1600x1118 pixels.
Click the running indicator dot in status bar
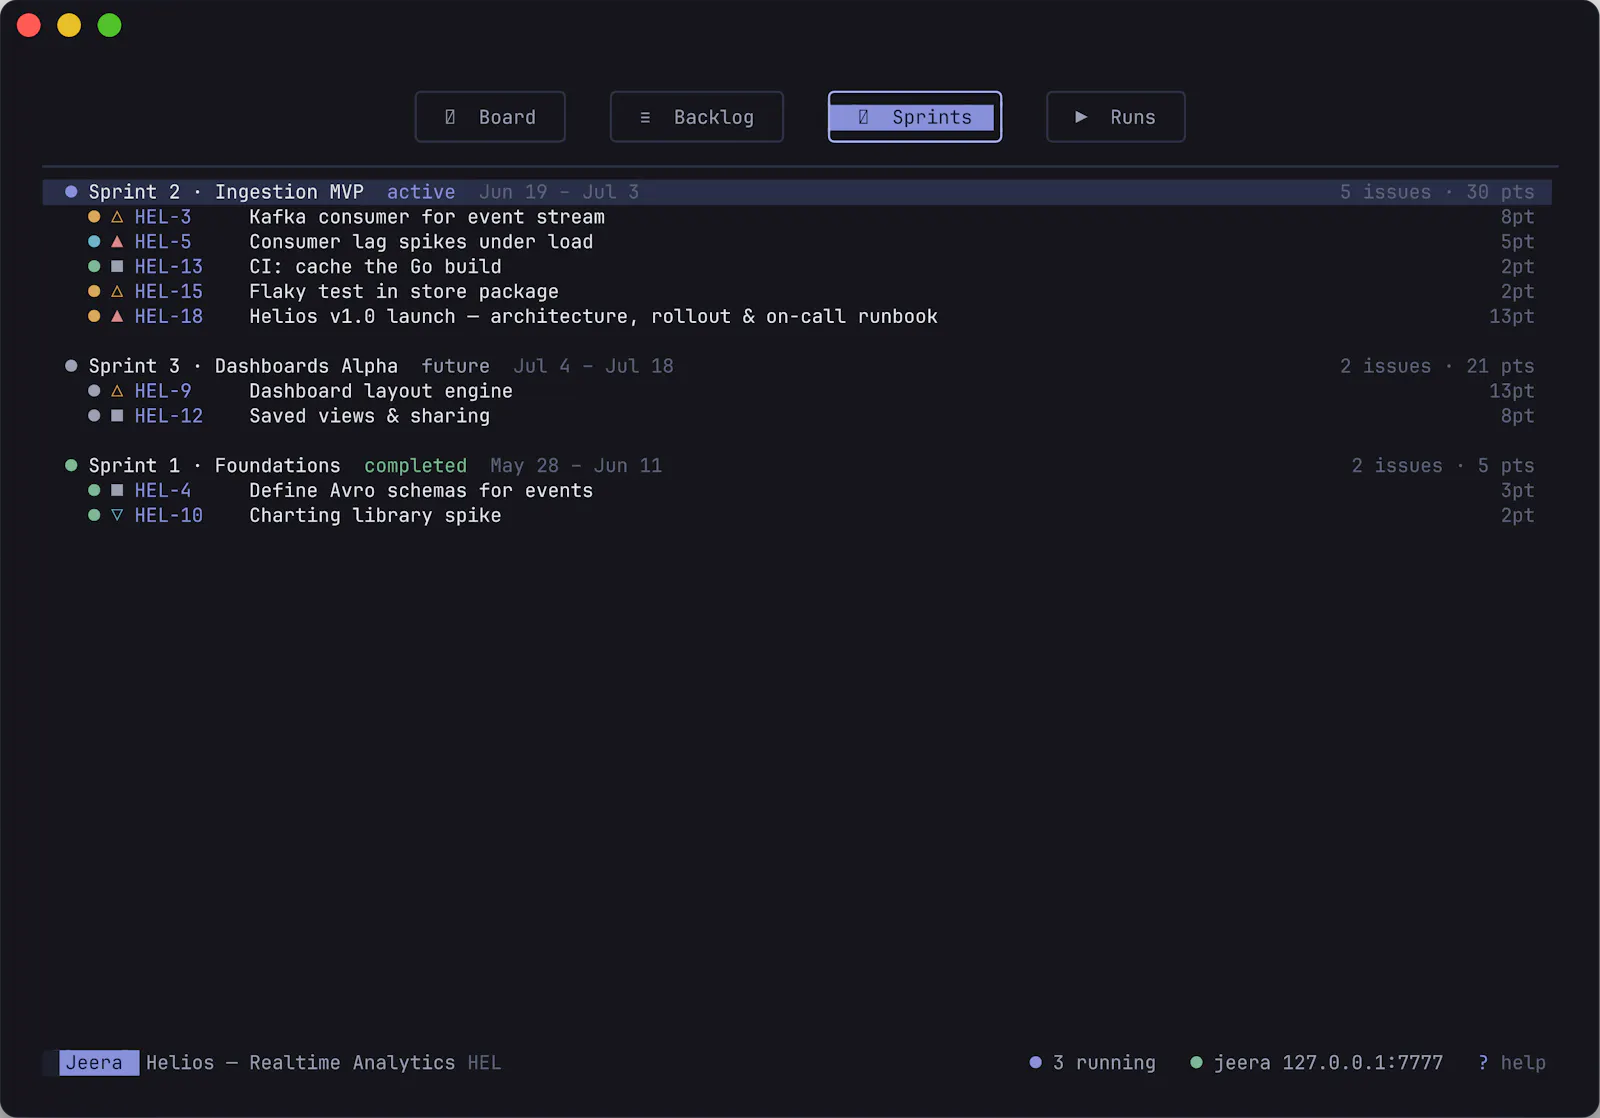[1036, 1063]
